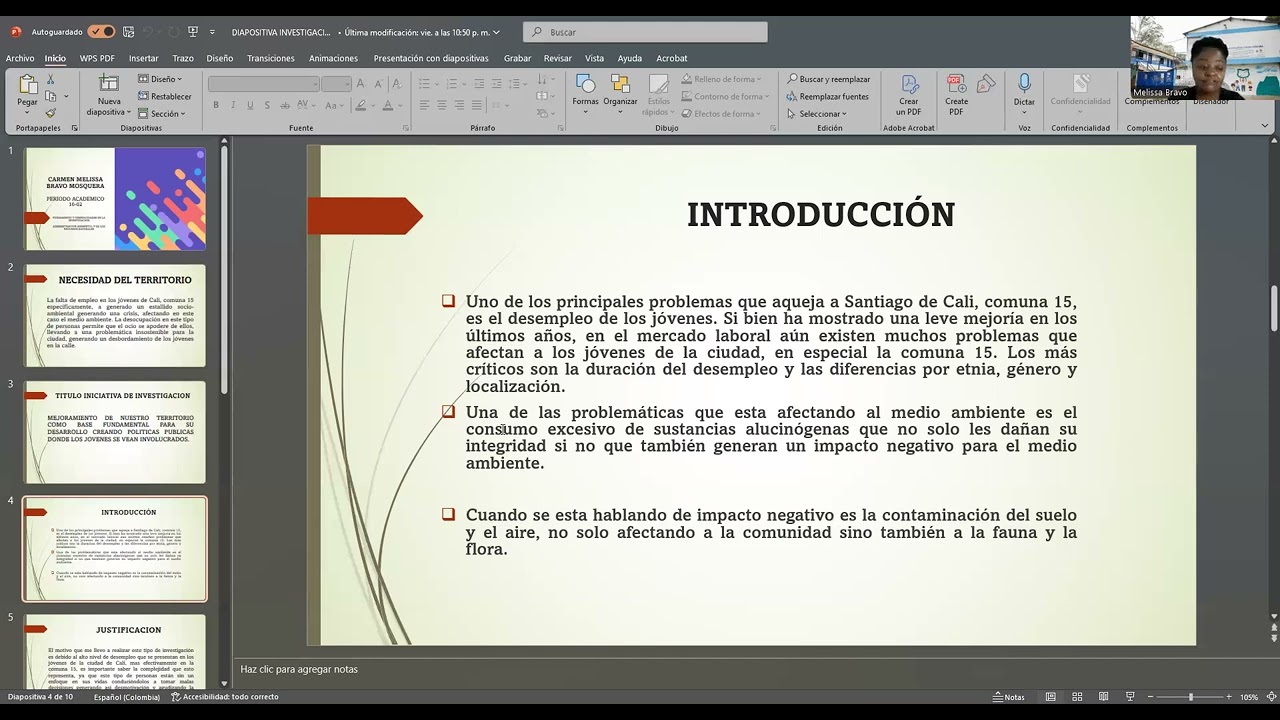Viewport: 1280px width, 720px height.
Task: Start slideshow from status bar icon
Action: (1130, 697)
